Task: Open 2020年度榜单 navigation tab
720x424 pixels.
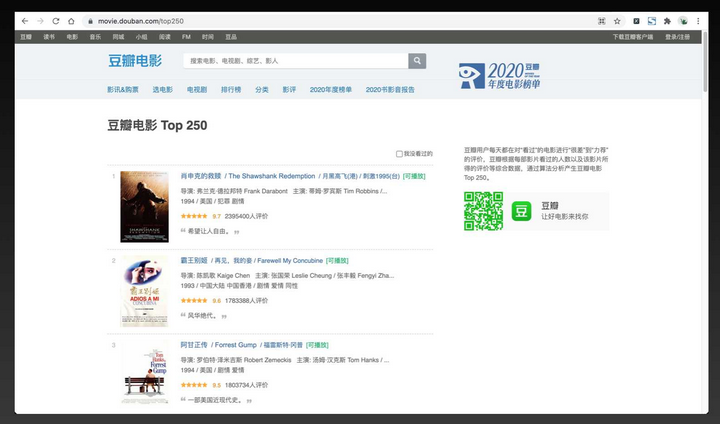Action: pos(331,90)
